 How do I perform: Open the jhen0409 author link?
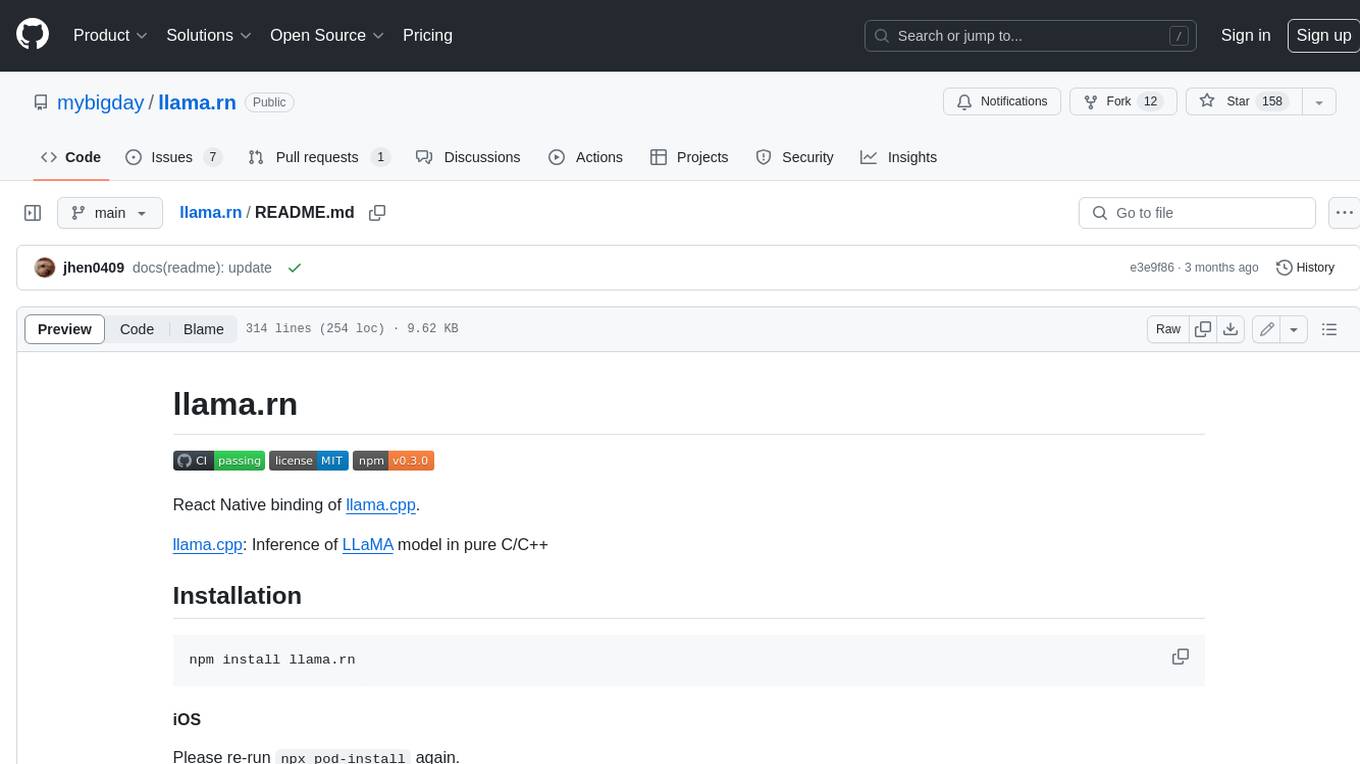(x=93, y=268)
